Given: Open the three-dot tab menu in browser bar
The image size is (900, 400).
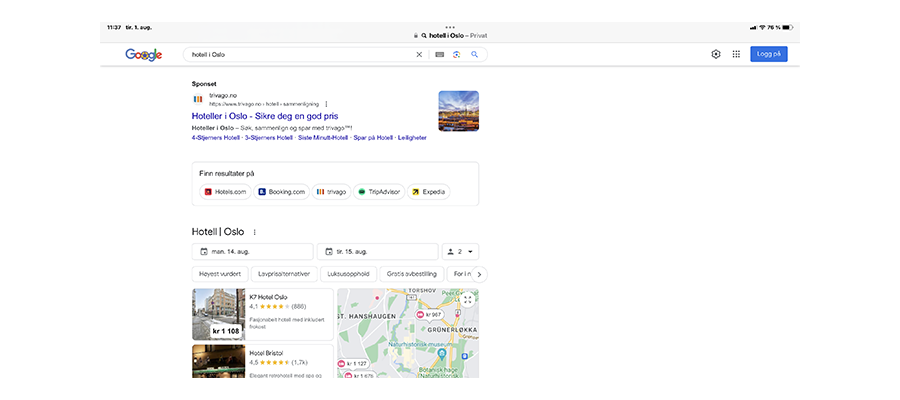Looking at the screenshot, I should [450, 27].
